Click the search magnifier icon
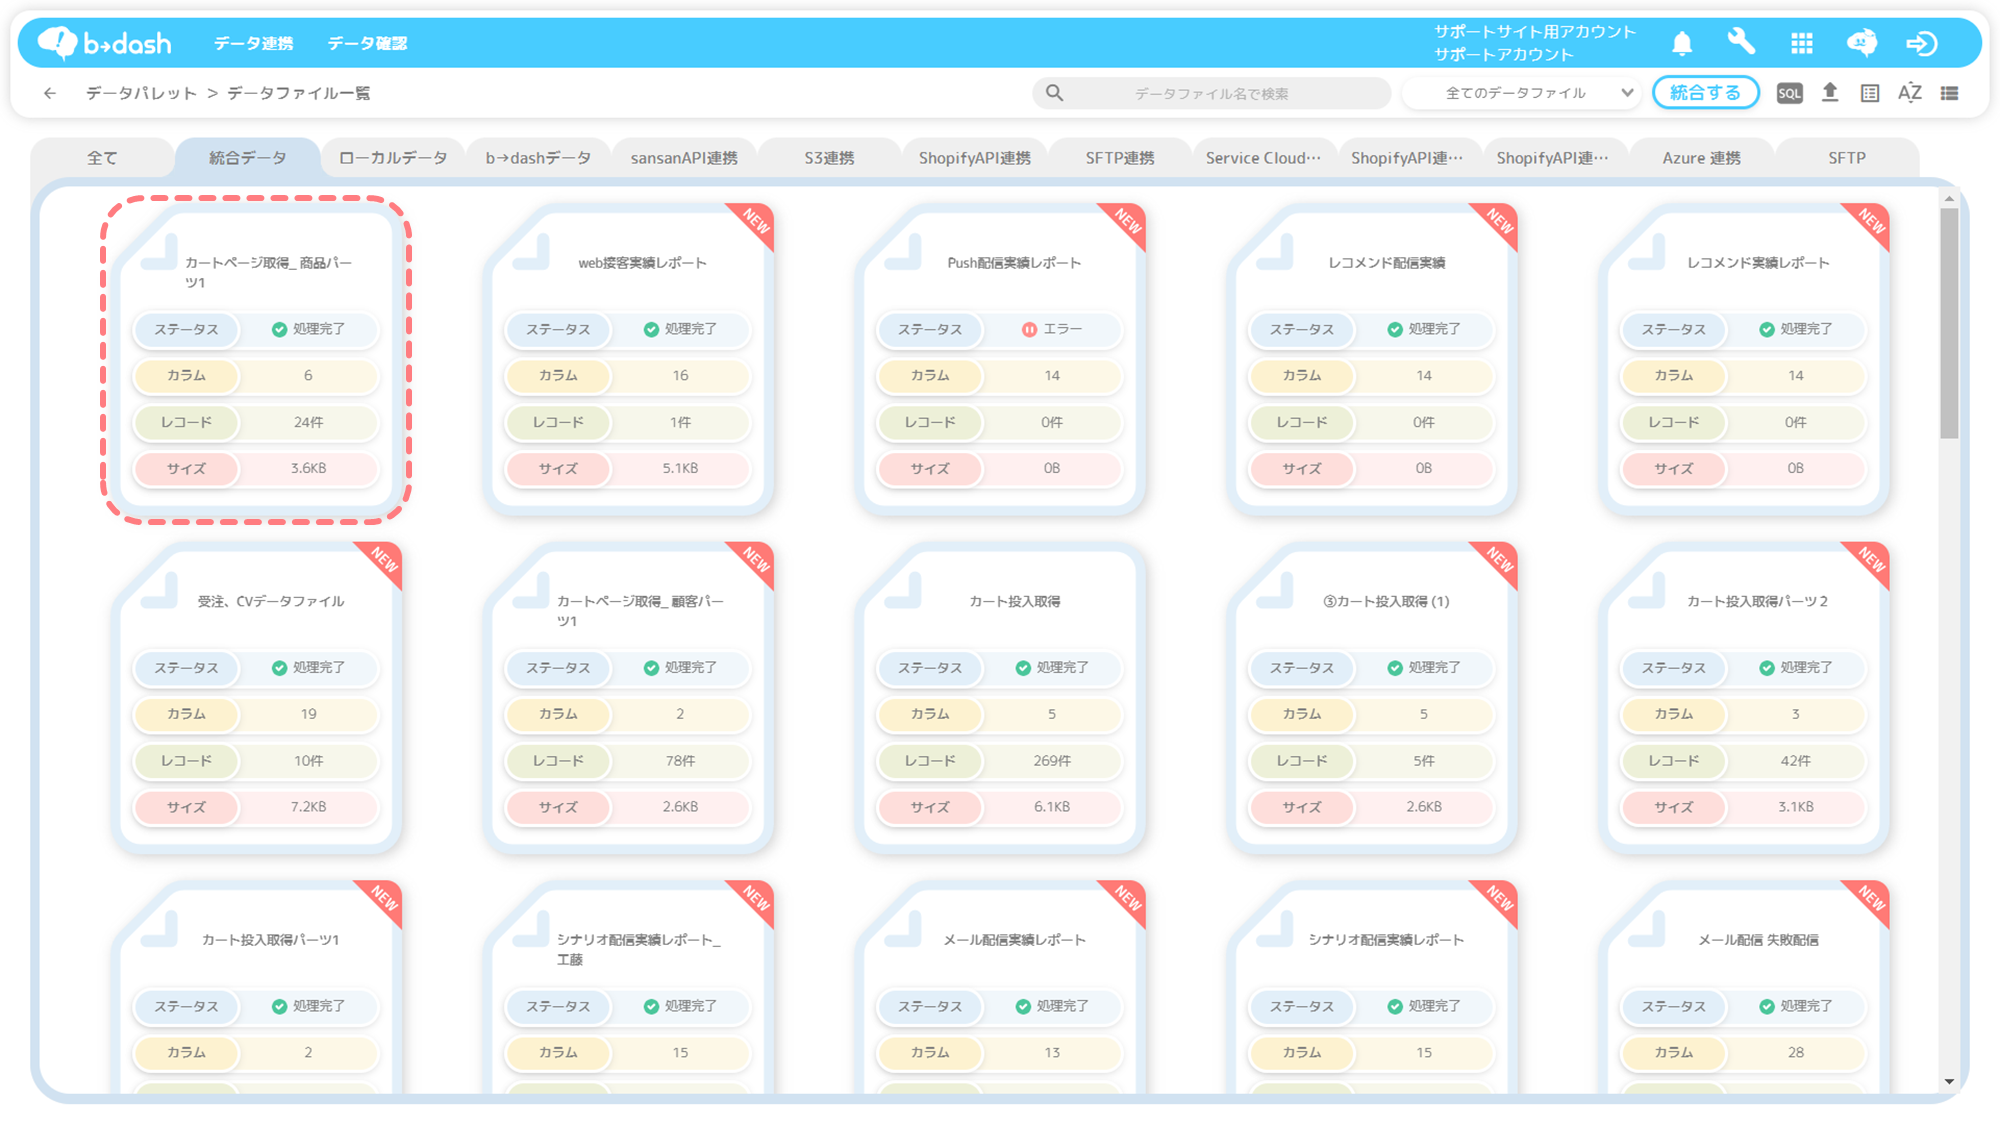2000x1125 pixels. tap(1054, 93)
